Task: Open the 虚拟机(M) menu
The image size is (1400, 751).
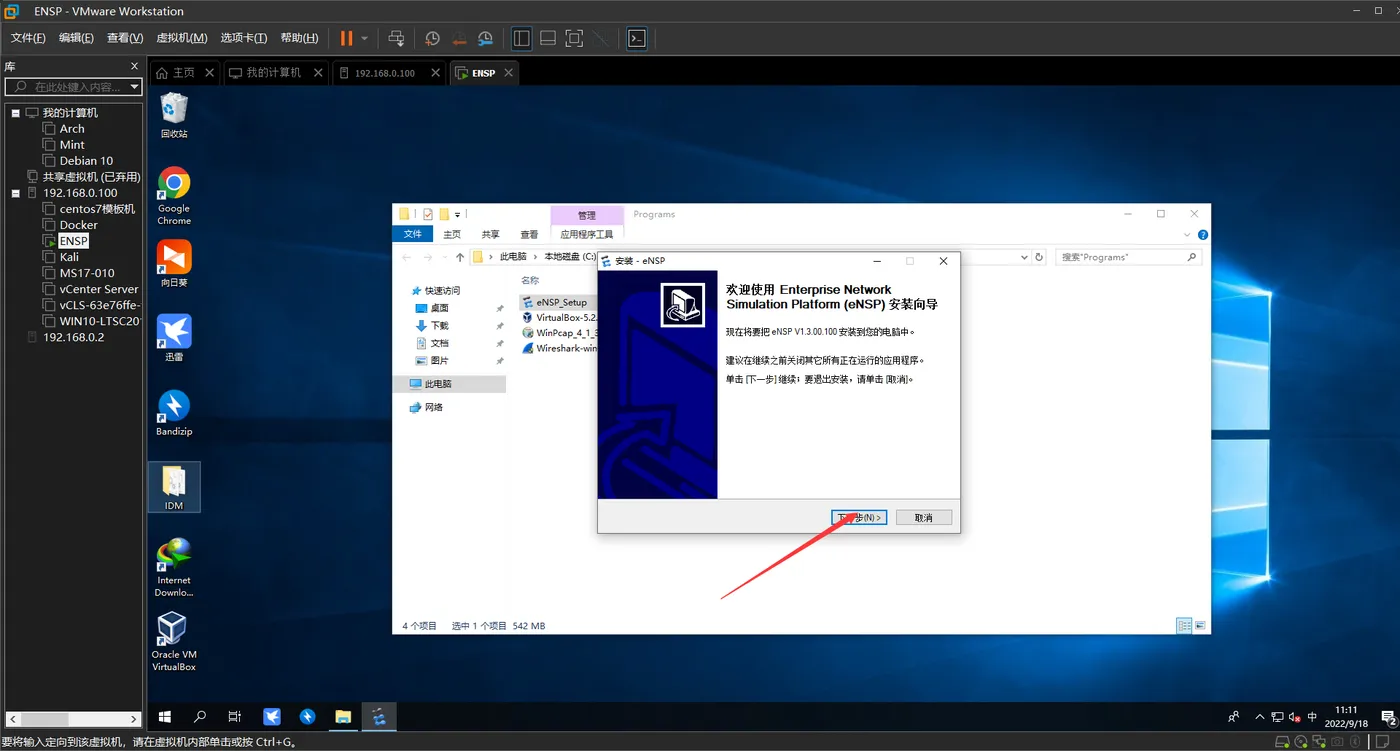Action: tap(182, 38)
